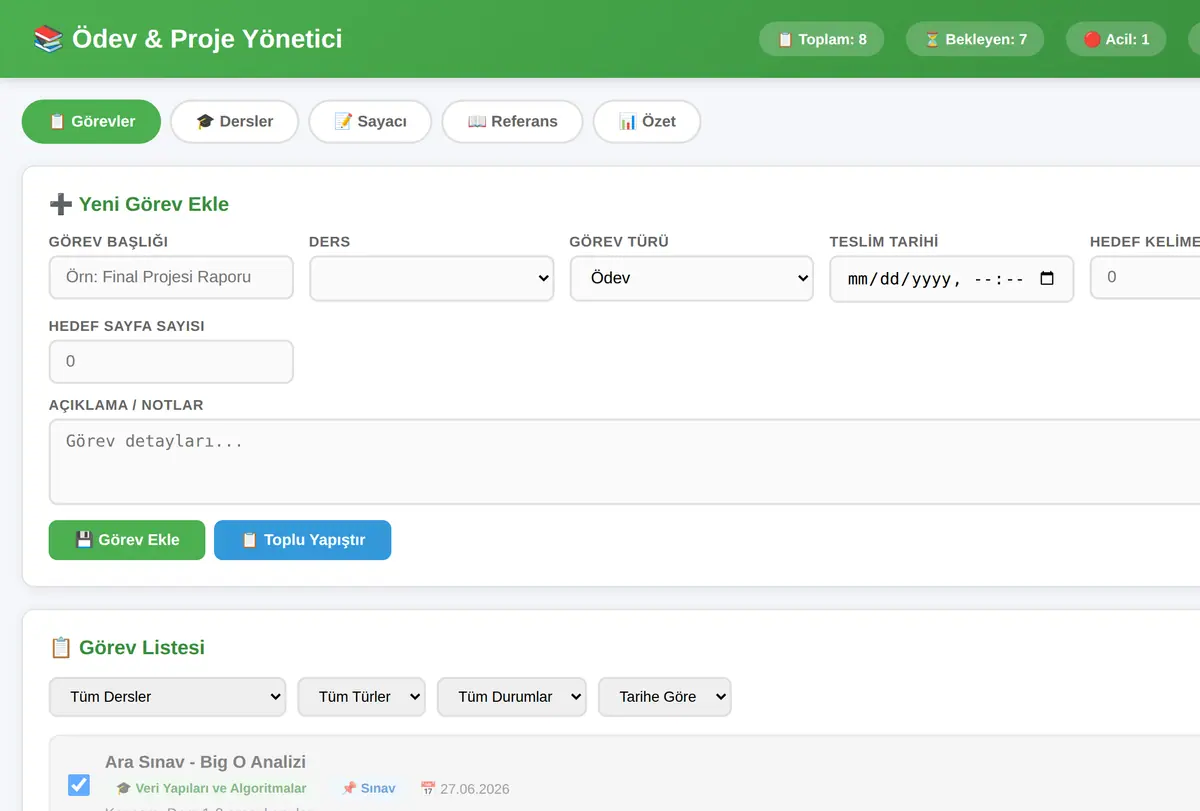Expand the Tüm Türler filter dropdown
Screen dimensions: 1200x811
[x=362, y=697]
